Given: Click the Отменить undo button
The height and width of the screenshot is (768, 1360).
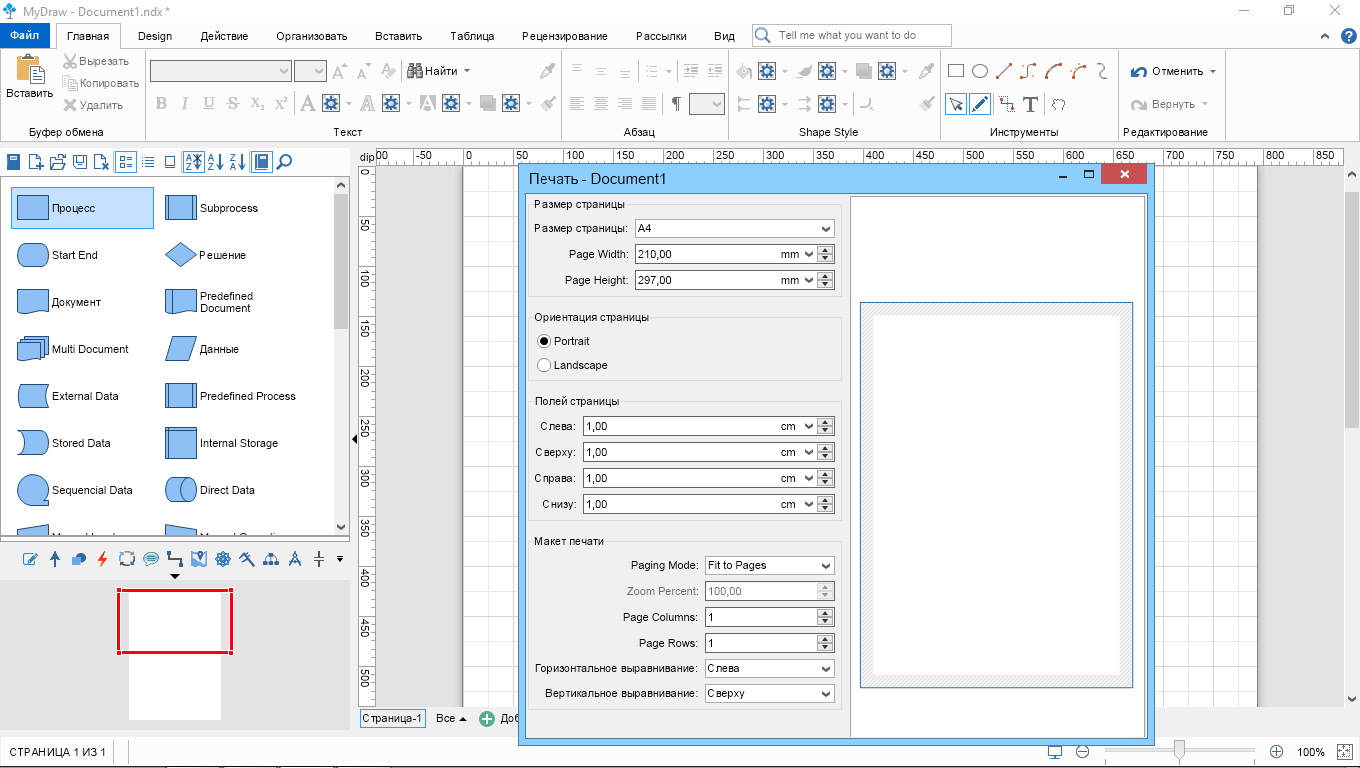Looking at the screenshot, I should [1166, 72].
